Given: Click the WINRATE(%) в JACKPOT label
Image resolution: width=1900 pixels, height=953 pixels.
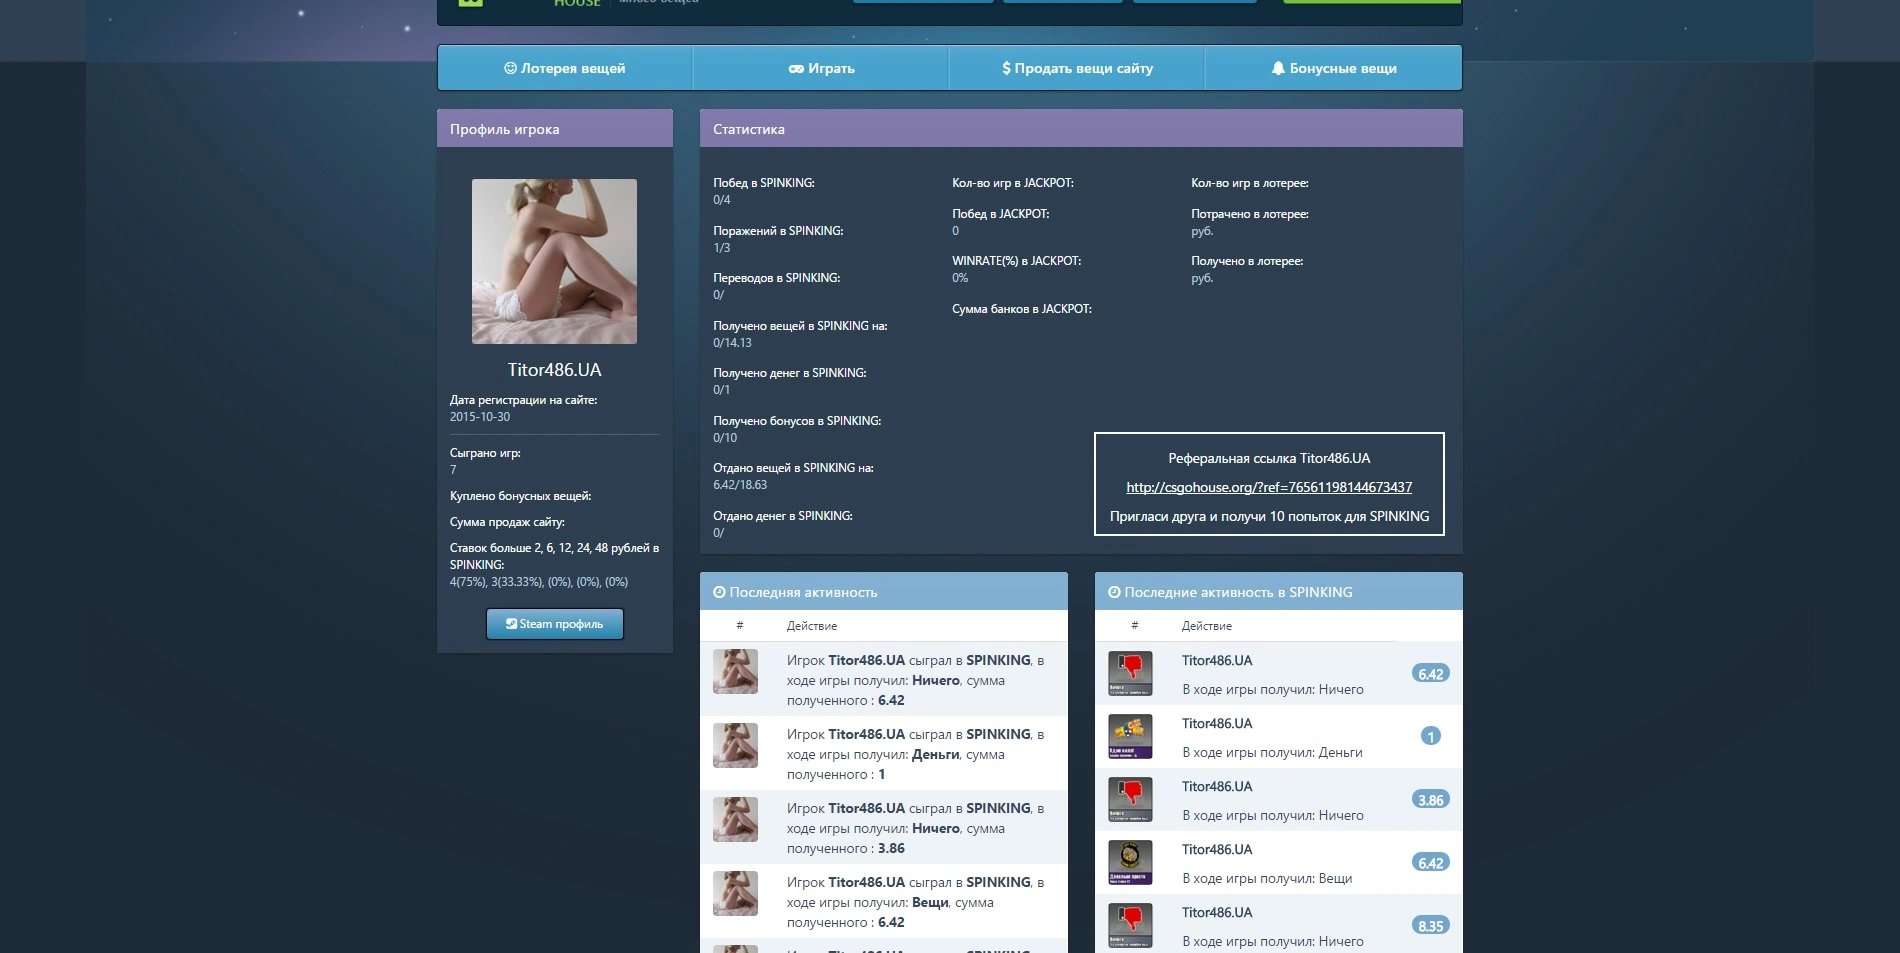Looking at the screenshot, I should (x=1016, y=261).
